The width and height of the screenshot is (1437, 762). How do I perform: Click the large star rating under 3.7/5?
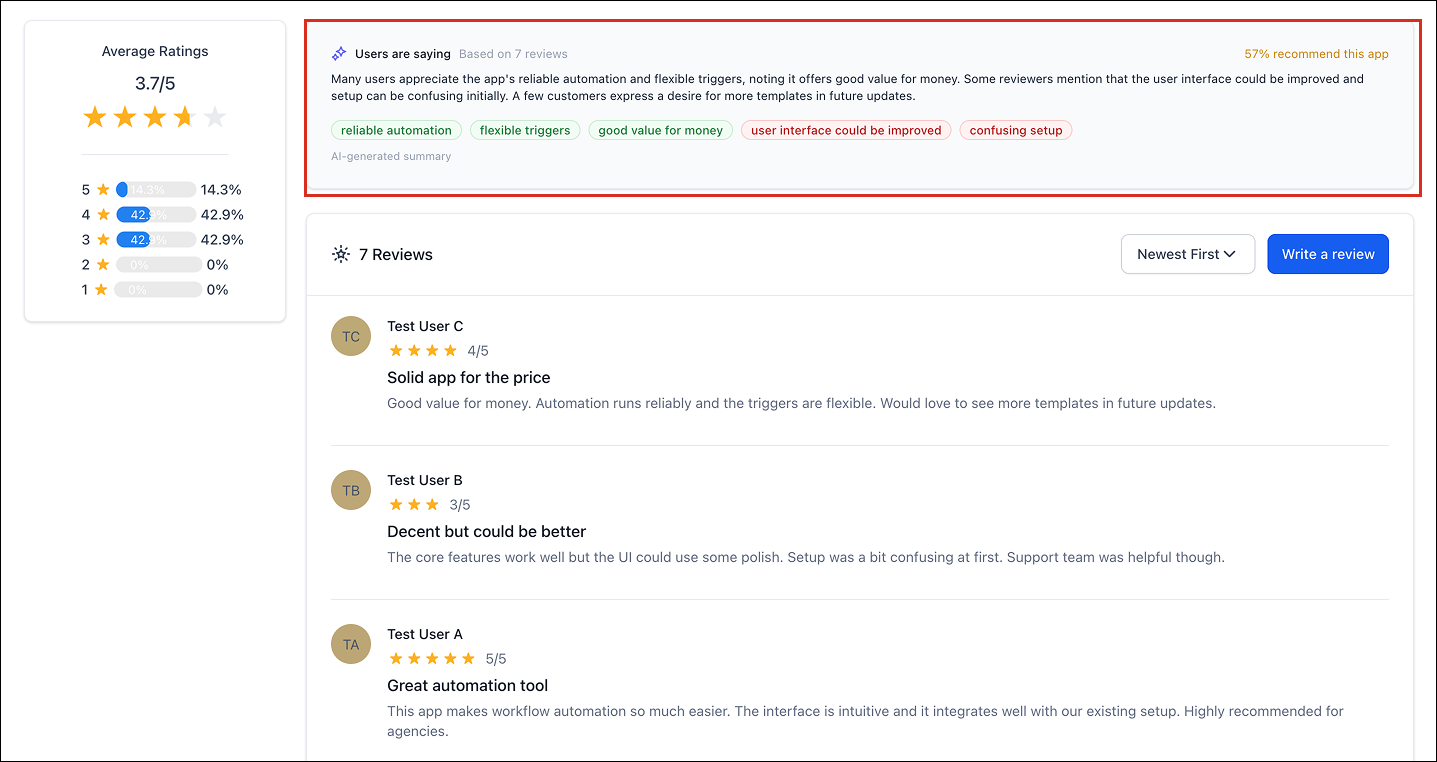(x=155, y=118)
